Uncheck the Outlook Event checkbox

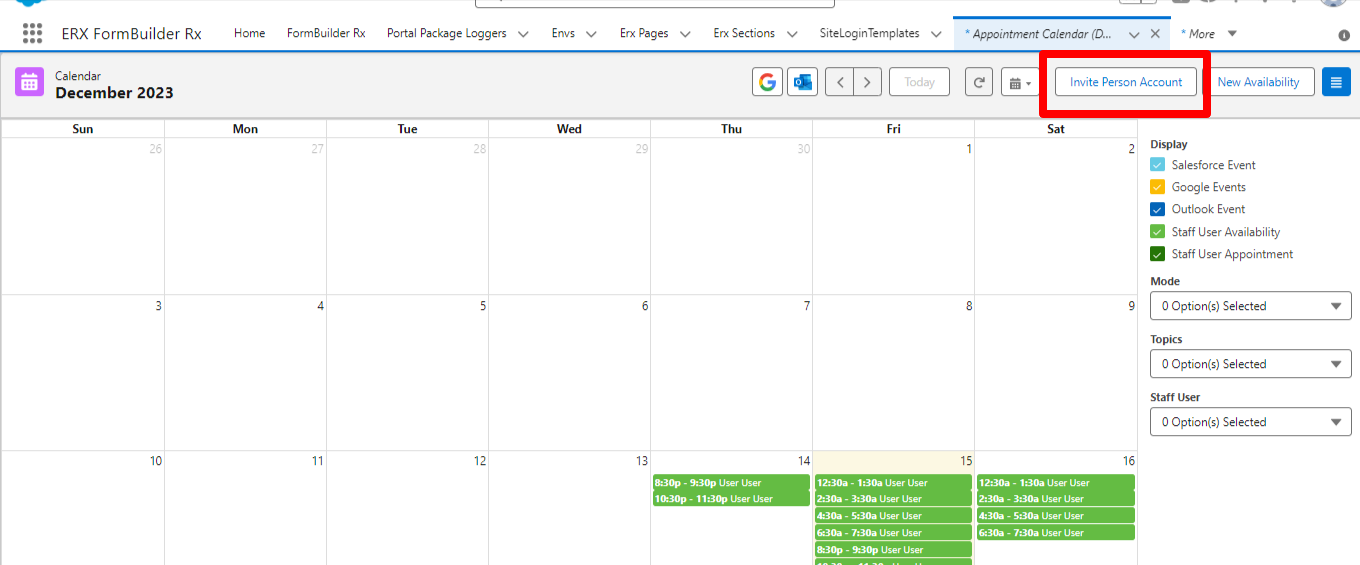click(x=1157, y=210)
